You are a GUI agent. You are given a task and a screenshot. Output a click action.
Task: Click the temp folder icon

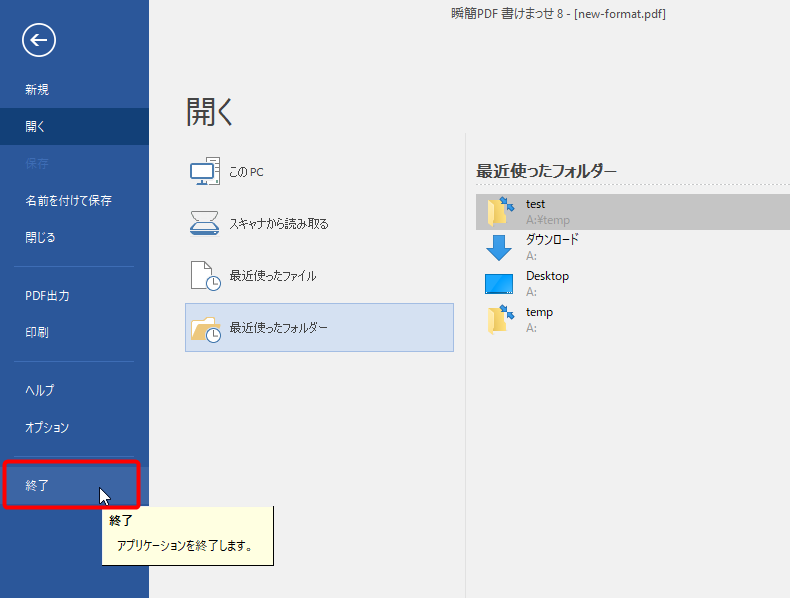tap(500, 319)
